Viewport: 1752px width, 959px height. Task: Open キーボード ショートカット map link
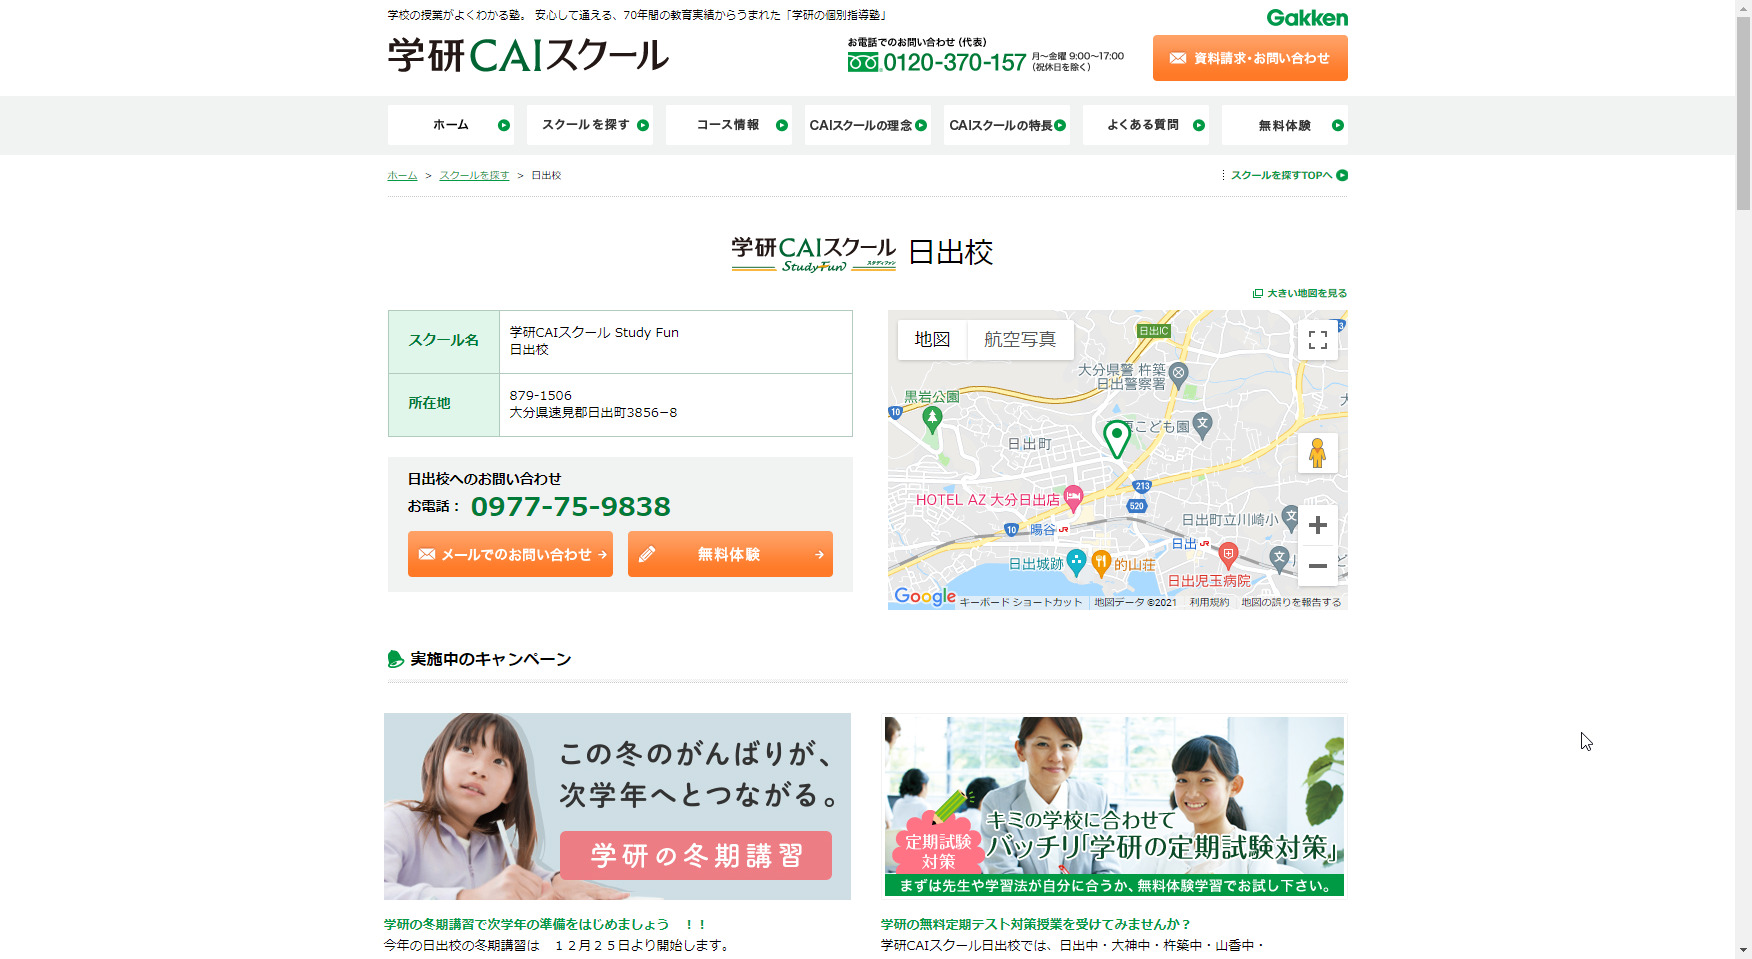tap(1021, 602)
